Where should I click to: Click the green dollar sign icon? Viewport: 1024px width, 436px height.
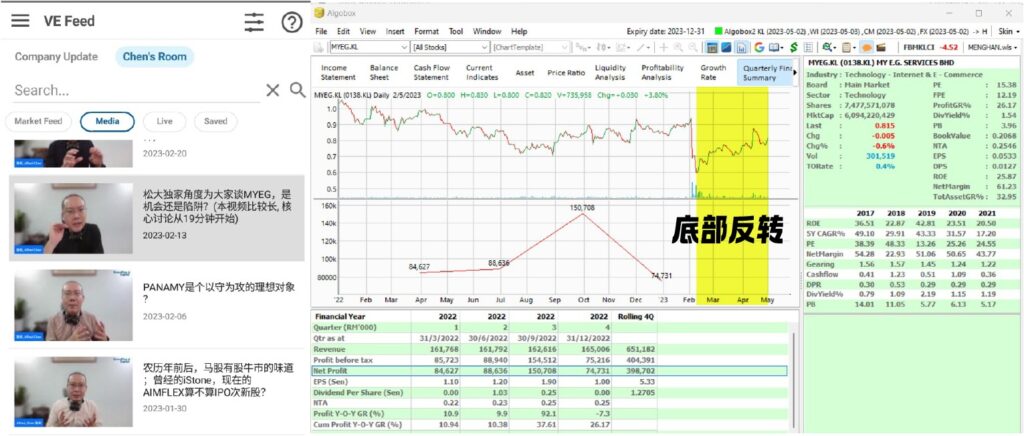pyautogui.click(x=793, y=48)
